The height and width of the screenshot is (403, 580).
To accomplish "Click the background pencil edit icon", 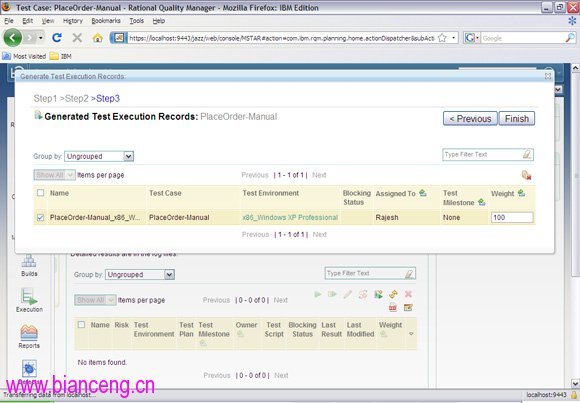I will tap(347, 294).
